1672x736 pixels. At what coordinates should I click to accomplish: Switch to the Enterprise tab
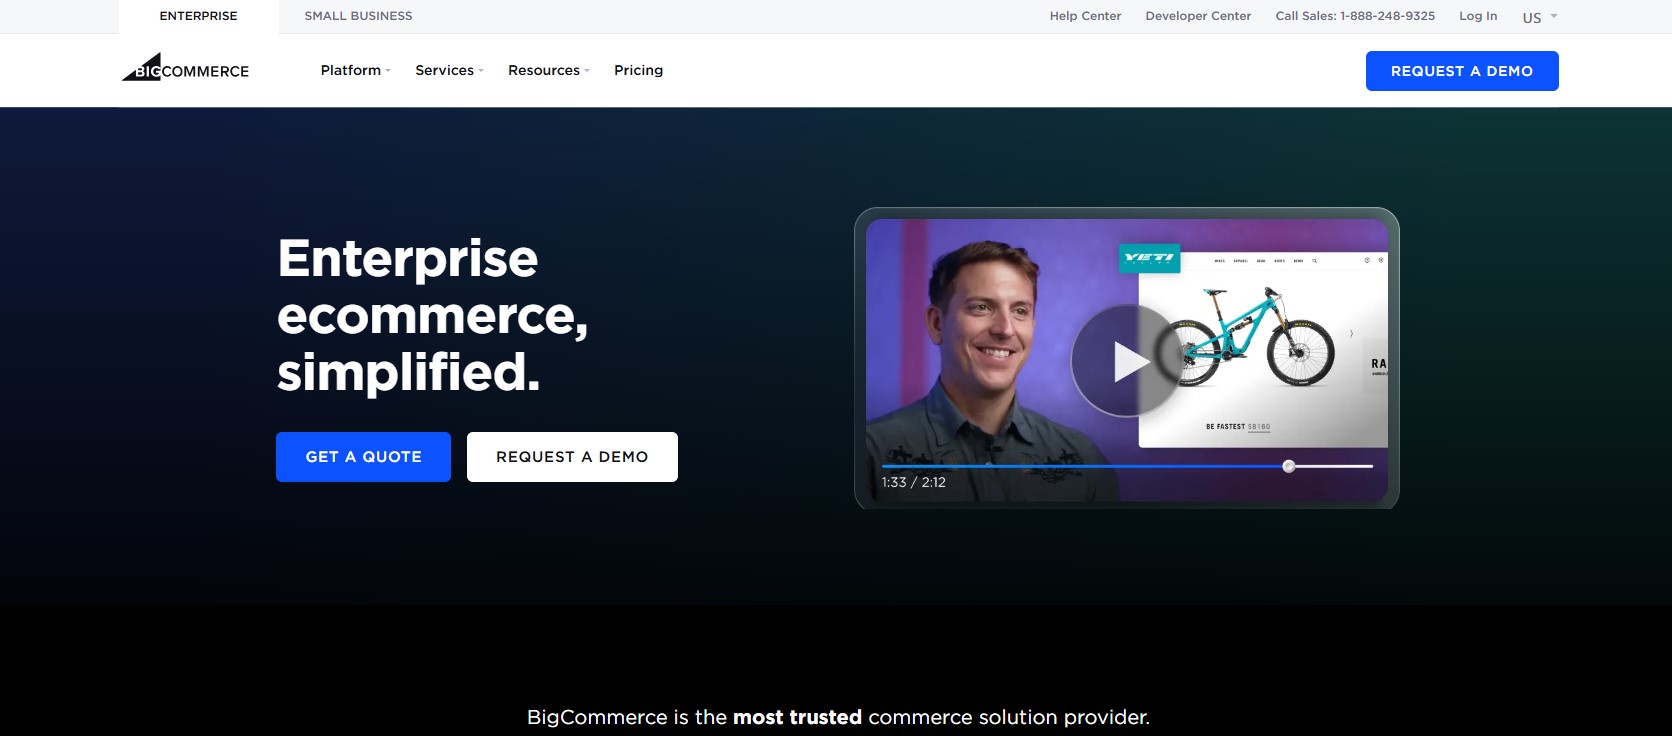[199, 16]
